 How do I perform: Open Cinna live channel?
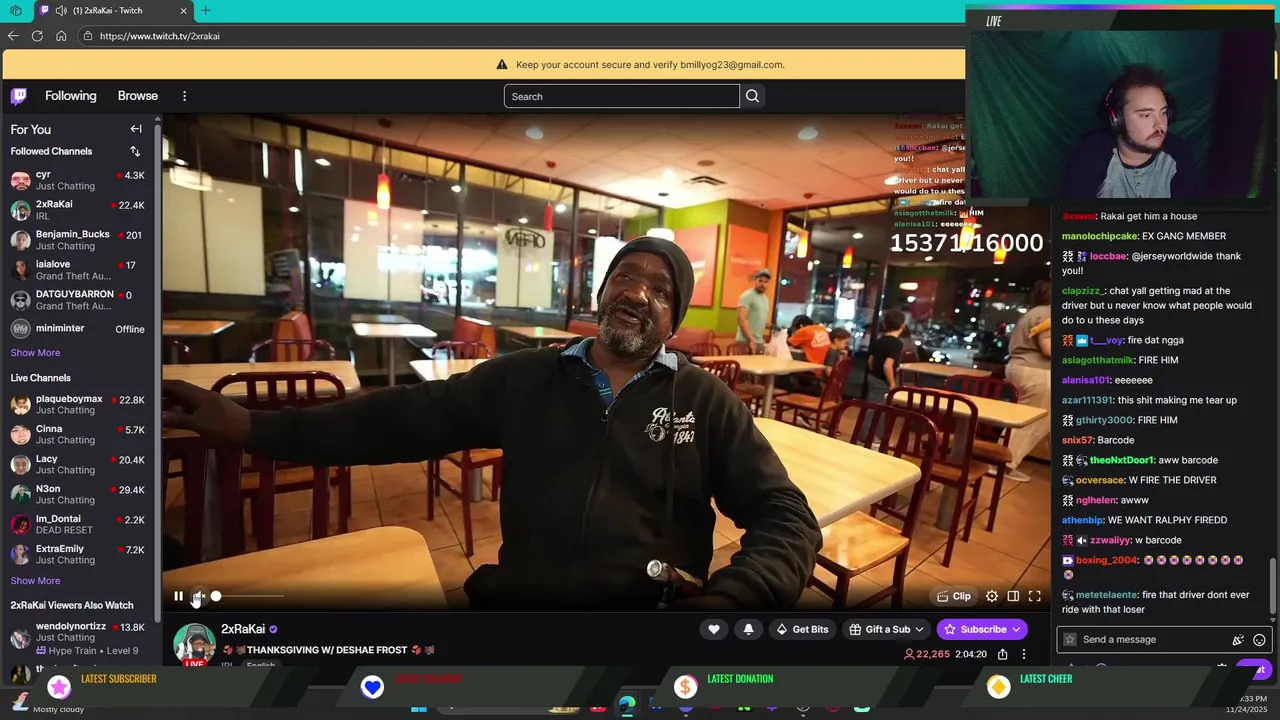78,435
